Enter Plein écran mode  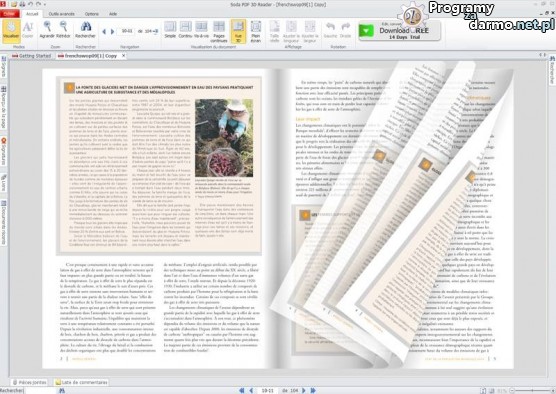[x=256, y=31]
